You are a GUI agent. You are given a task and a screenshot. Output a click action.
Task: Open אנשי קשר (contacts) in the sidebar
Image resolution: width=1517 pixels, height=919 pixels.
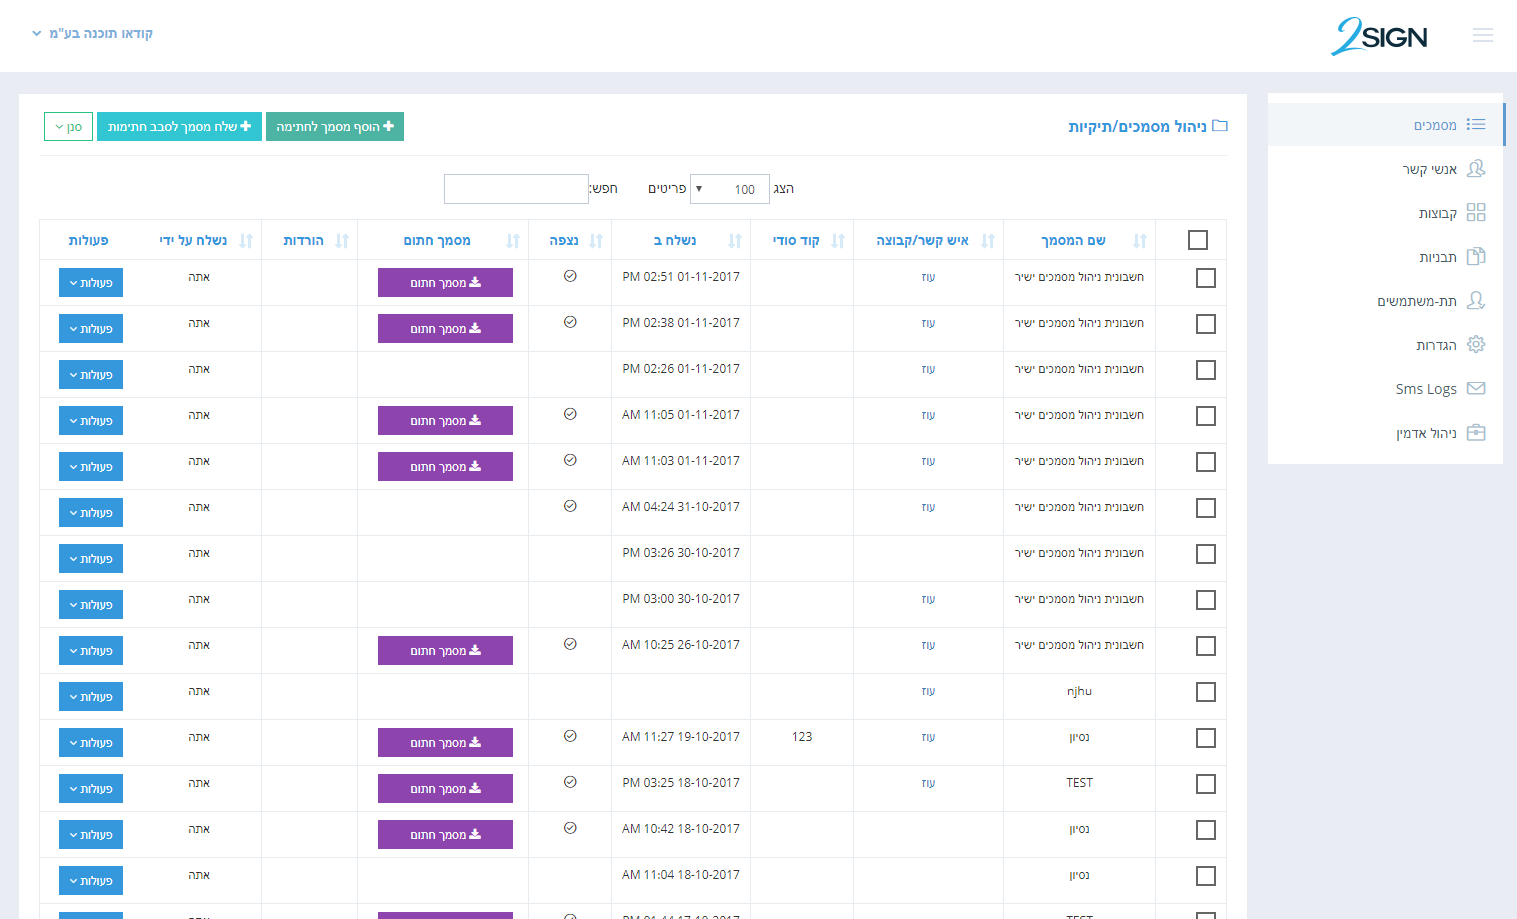(x=1386, y=169)
